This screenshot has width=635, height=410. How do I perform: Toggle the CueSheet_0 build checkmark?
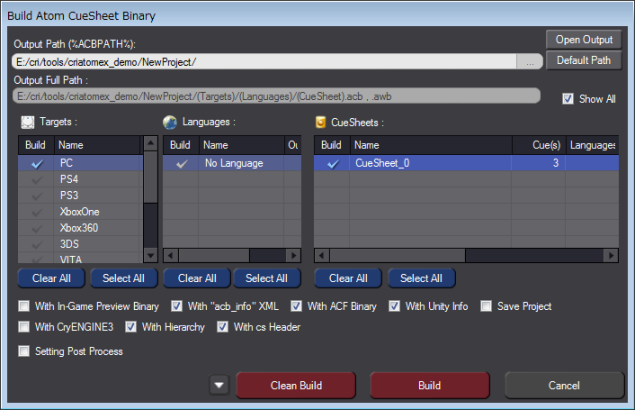point(333,163)
